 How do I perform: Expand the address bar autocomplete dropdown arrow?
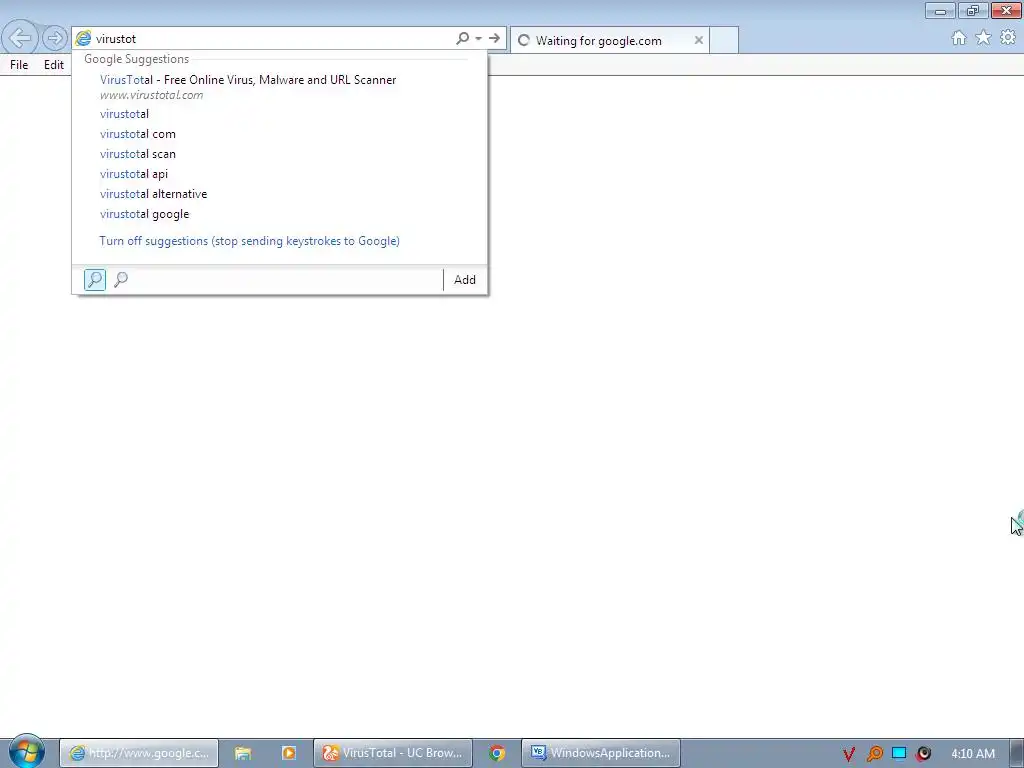click(479, 39)
